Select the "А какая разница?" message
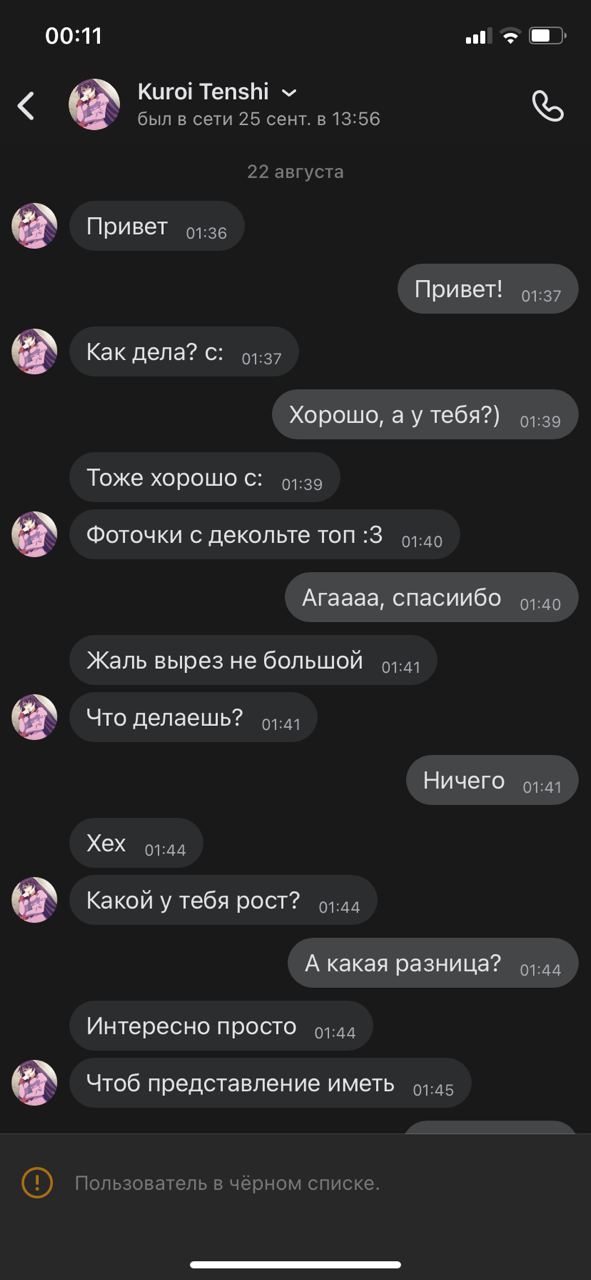 click(x=433, y=963)
